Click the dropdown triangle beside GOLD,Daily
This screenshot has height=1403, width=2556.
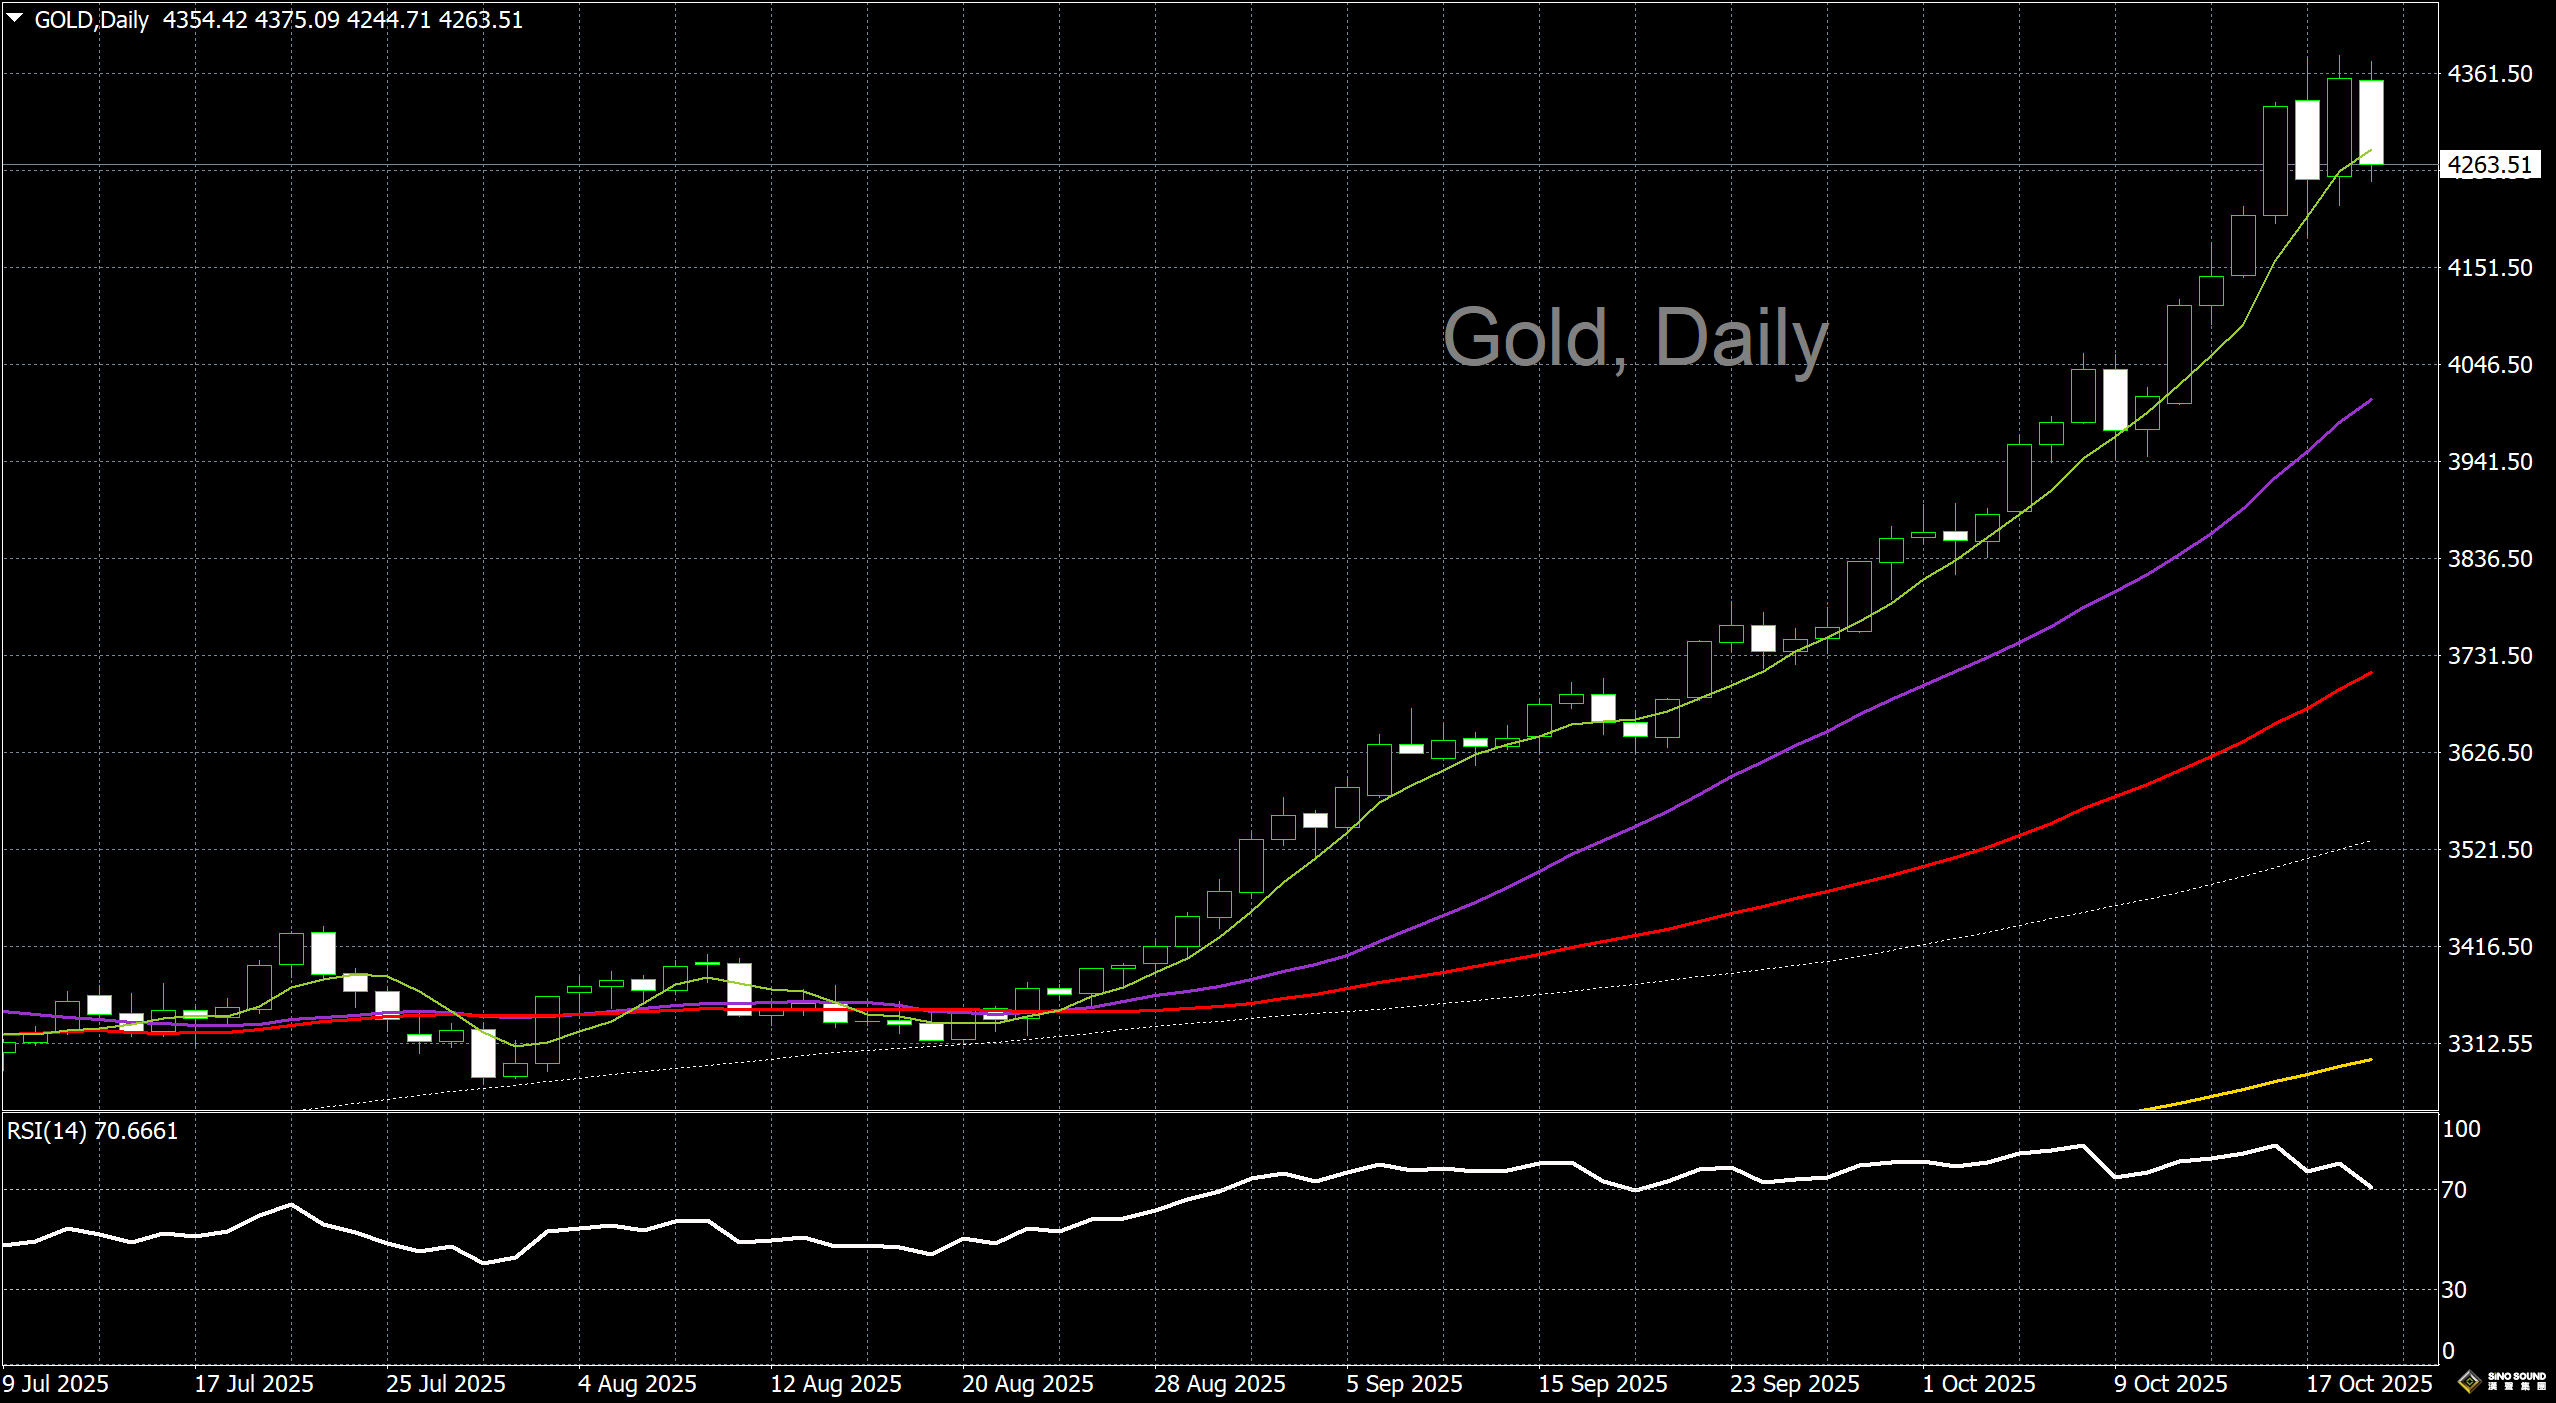point(15,18)
